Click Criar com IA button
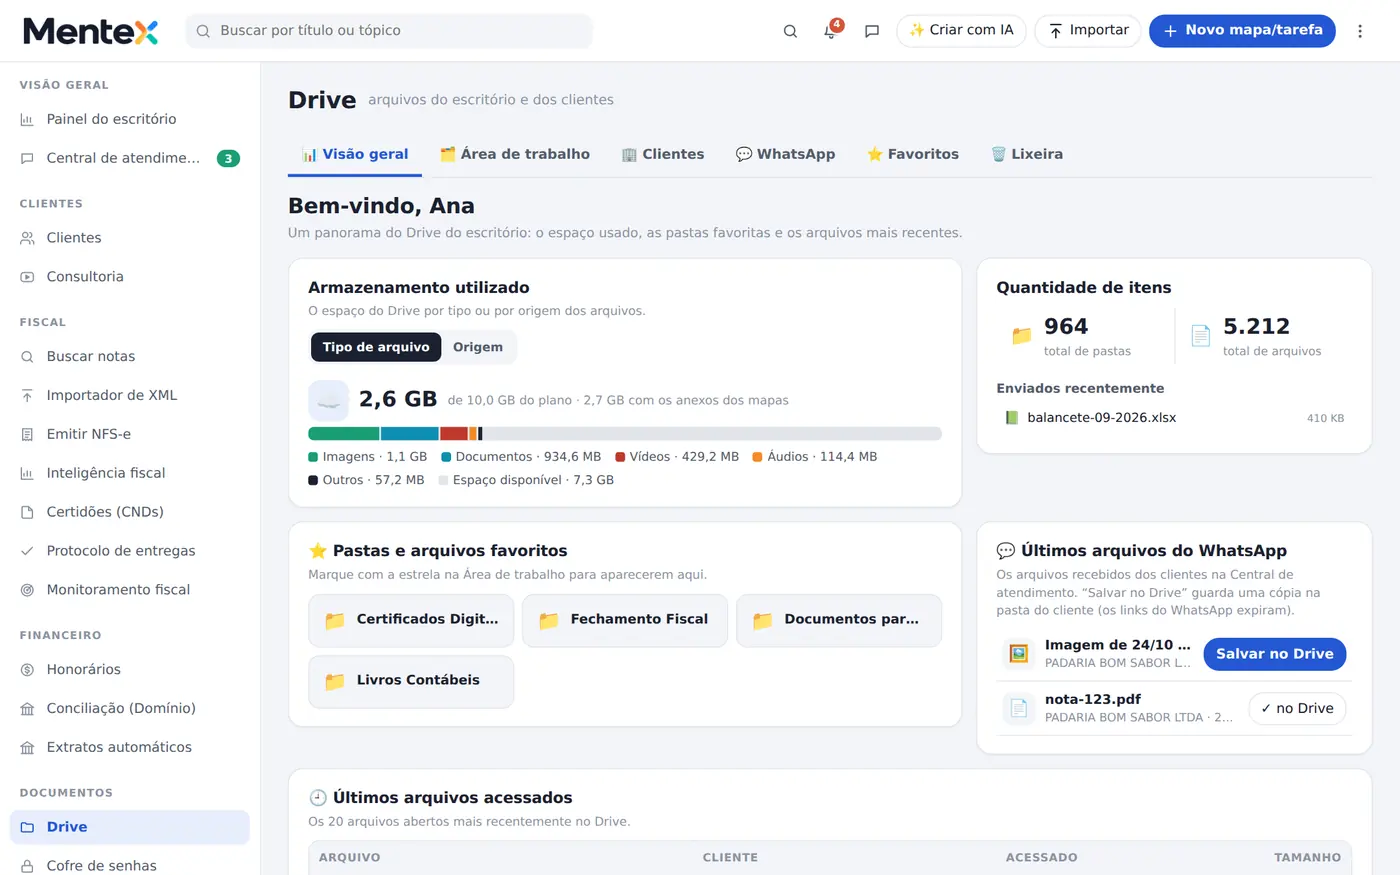The image size is (1400, 875). coord(961,31)
